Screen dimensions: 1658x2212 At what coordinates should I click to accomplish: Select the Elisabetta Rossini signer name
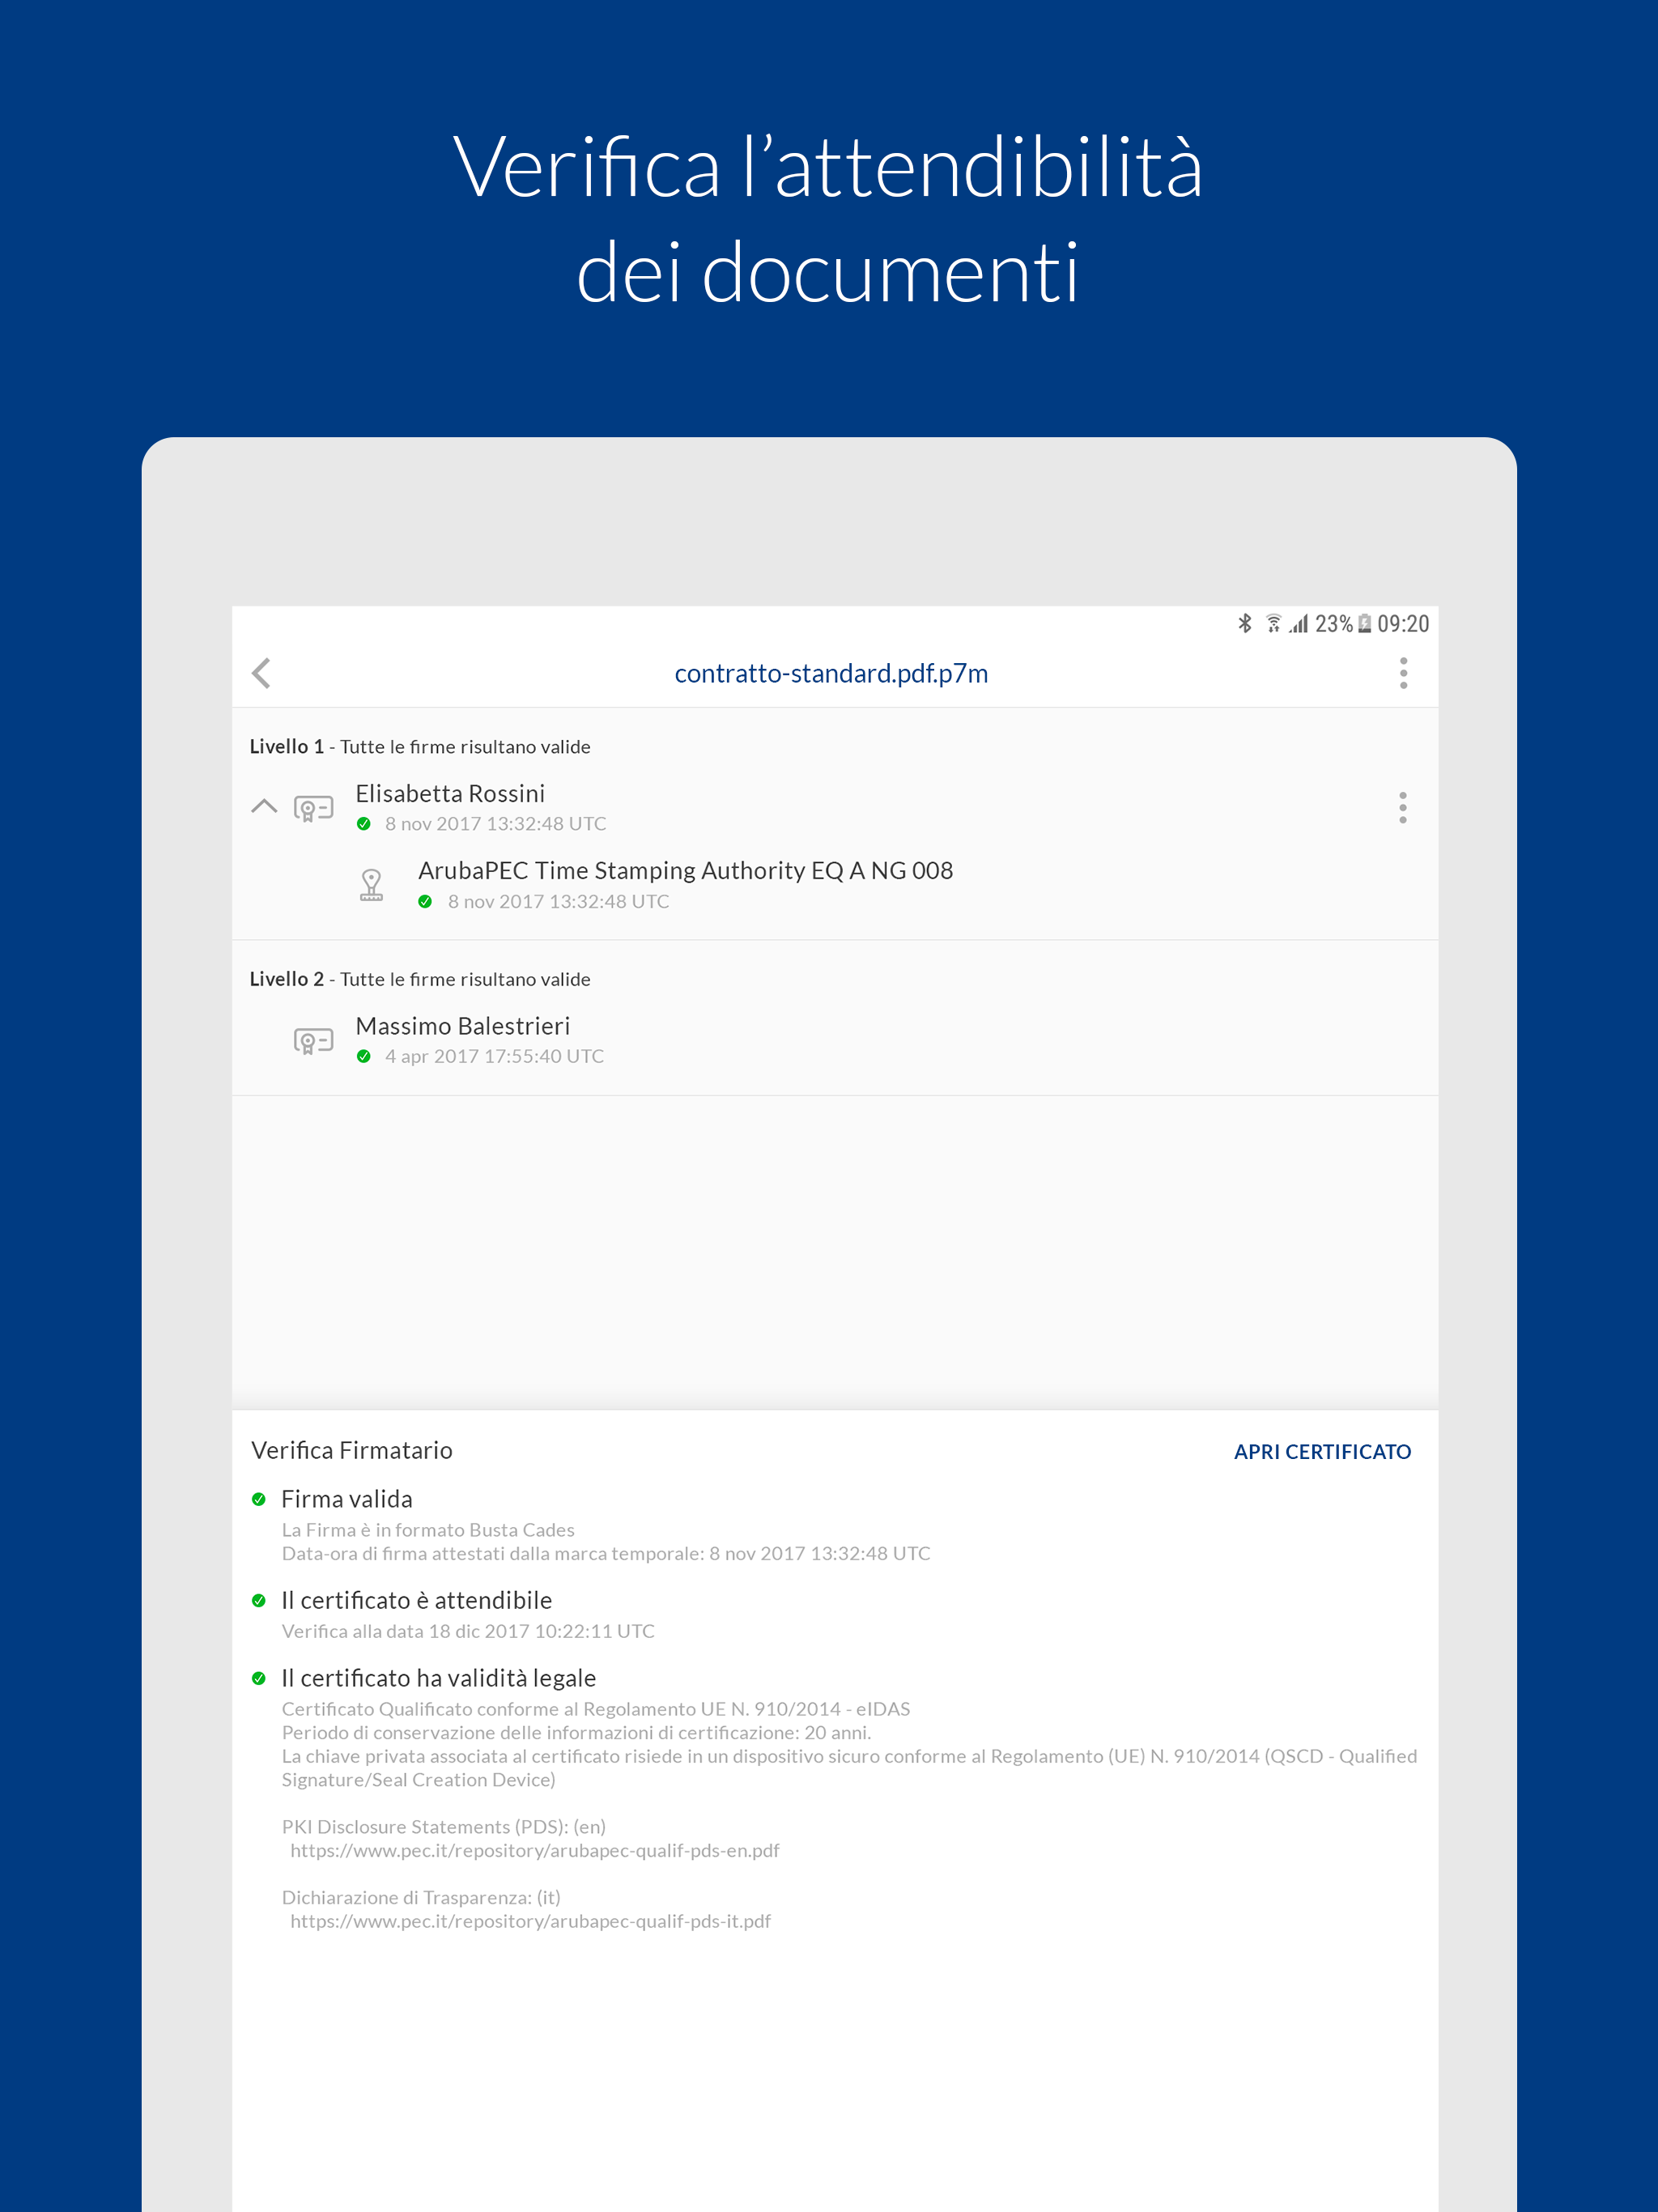coord(450,794)
